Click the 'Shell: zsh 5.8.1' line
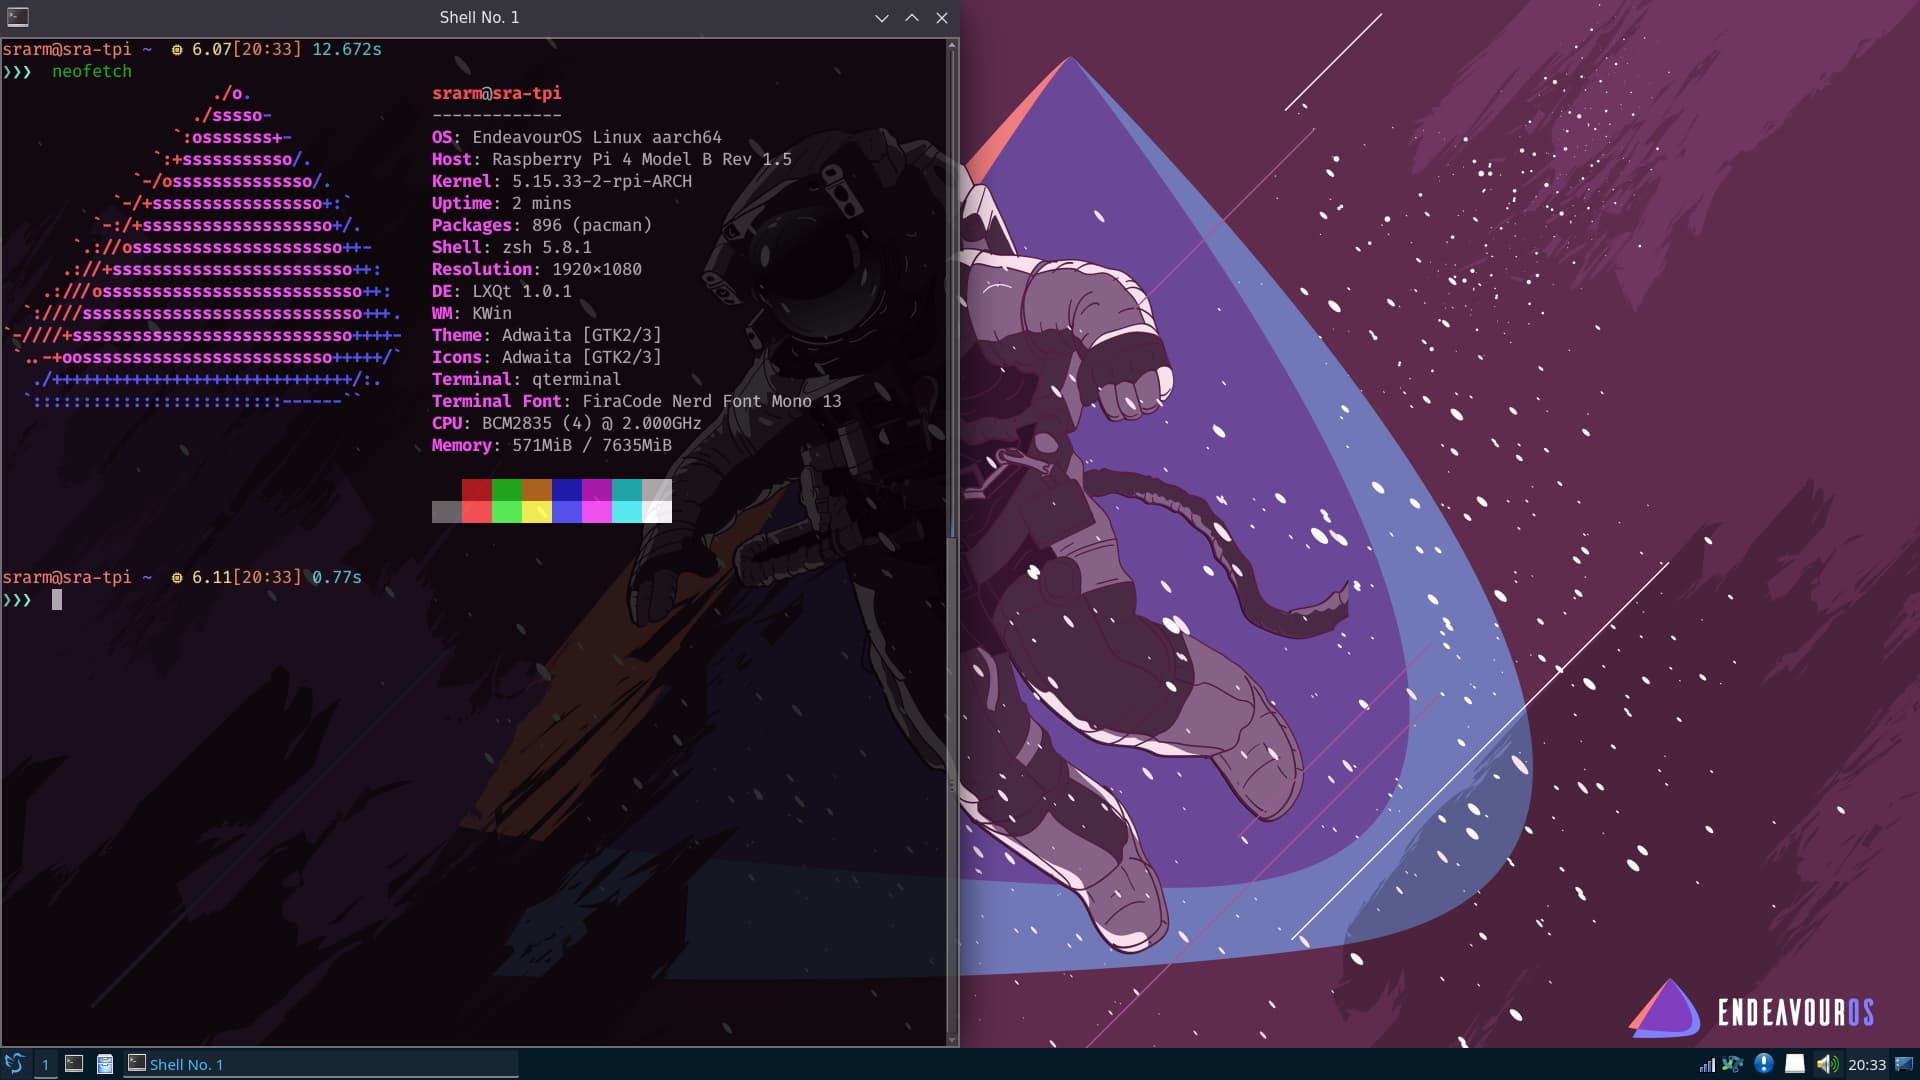1920x1080 pixels. coord(512,247)
